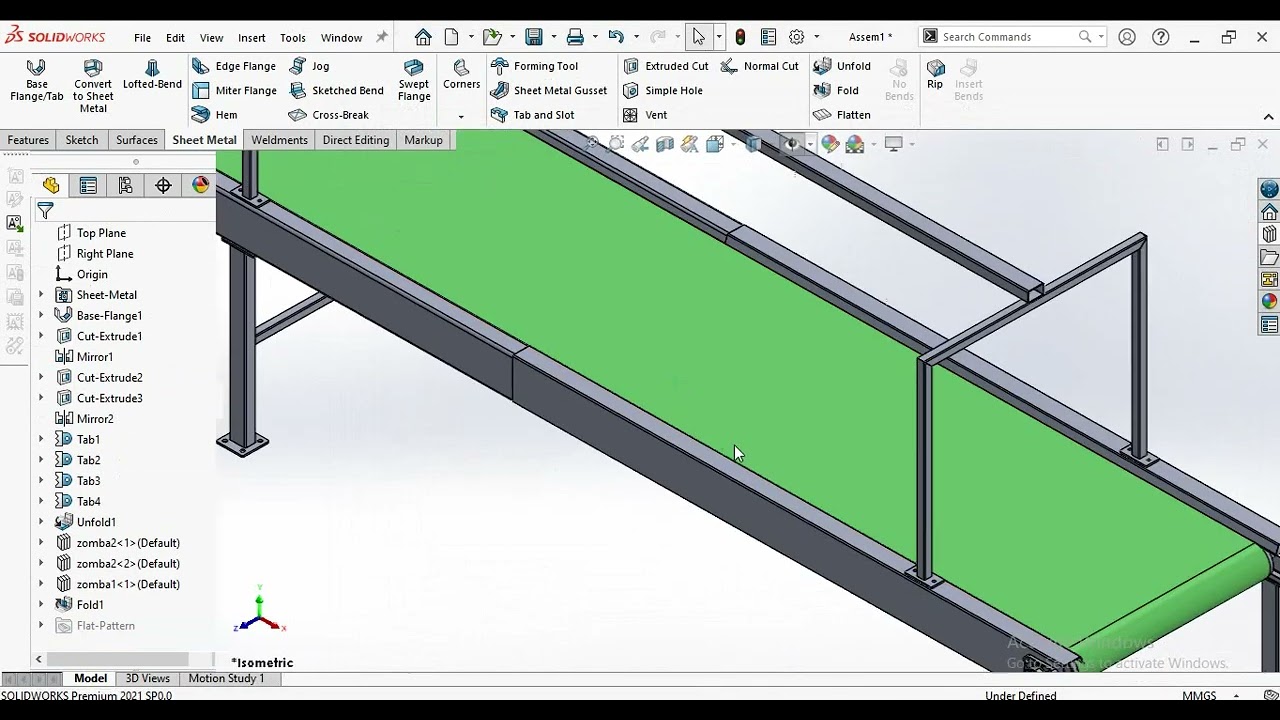Select the Miter Flange tool
This screenshot has height=720, width=1280.
(x=234, y=90)
